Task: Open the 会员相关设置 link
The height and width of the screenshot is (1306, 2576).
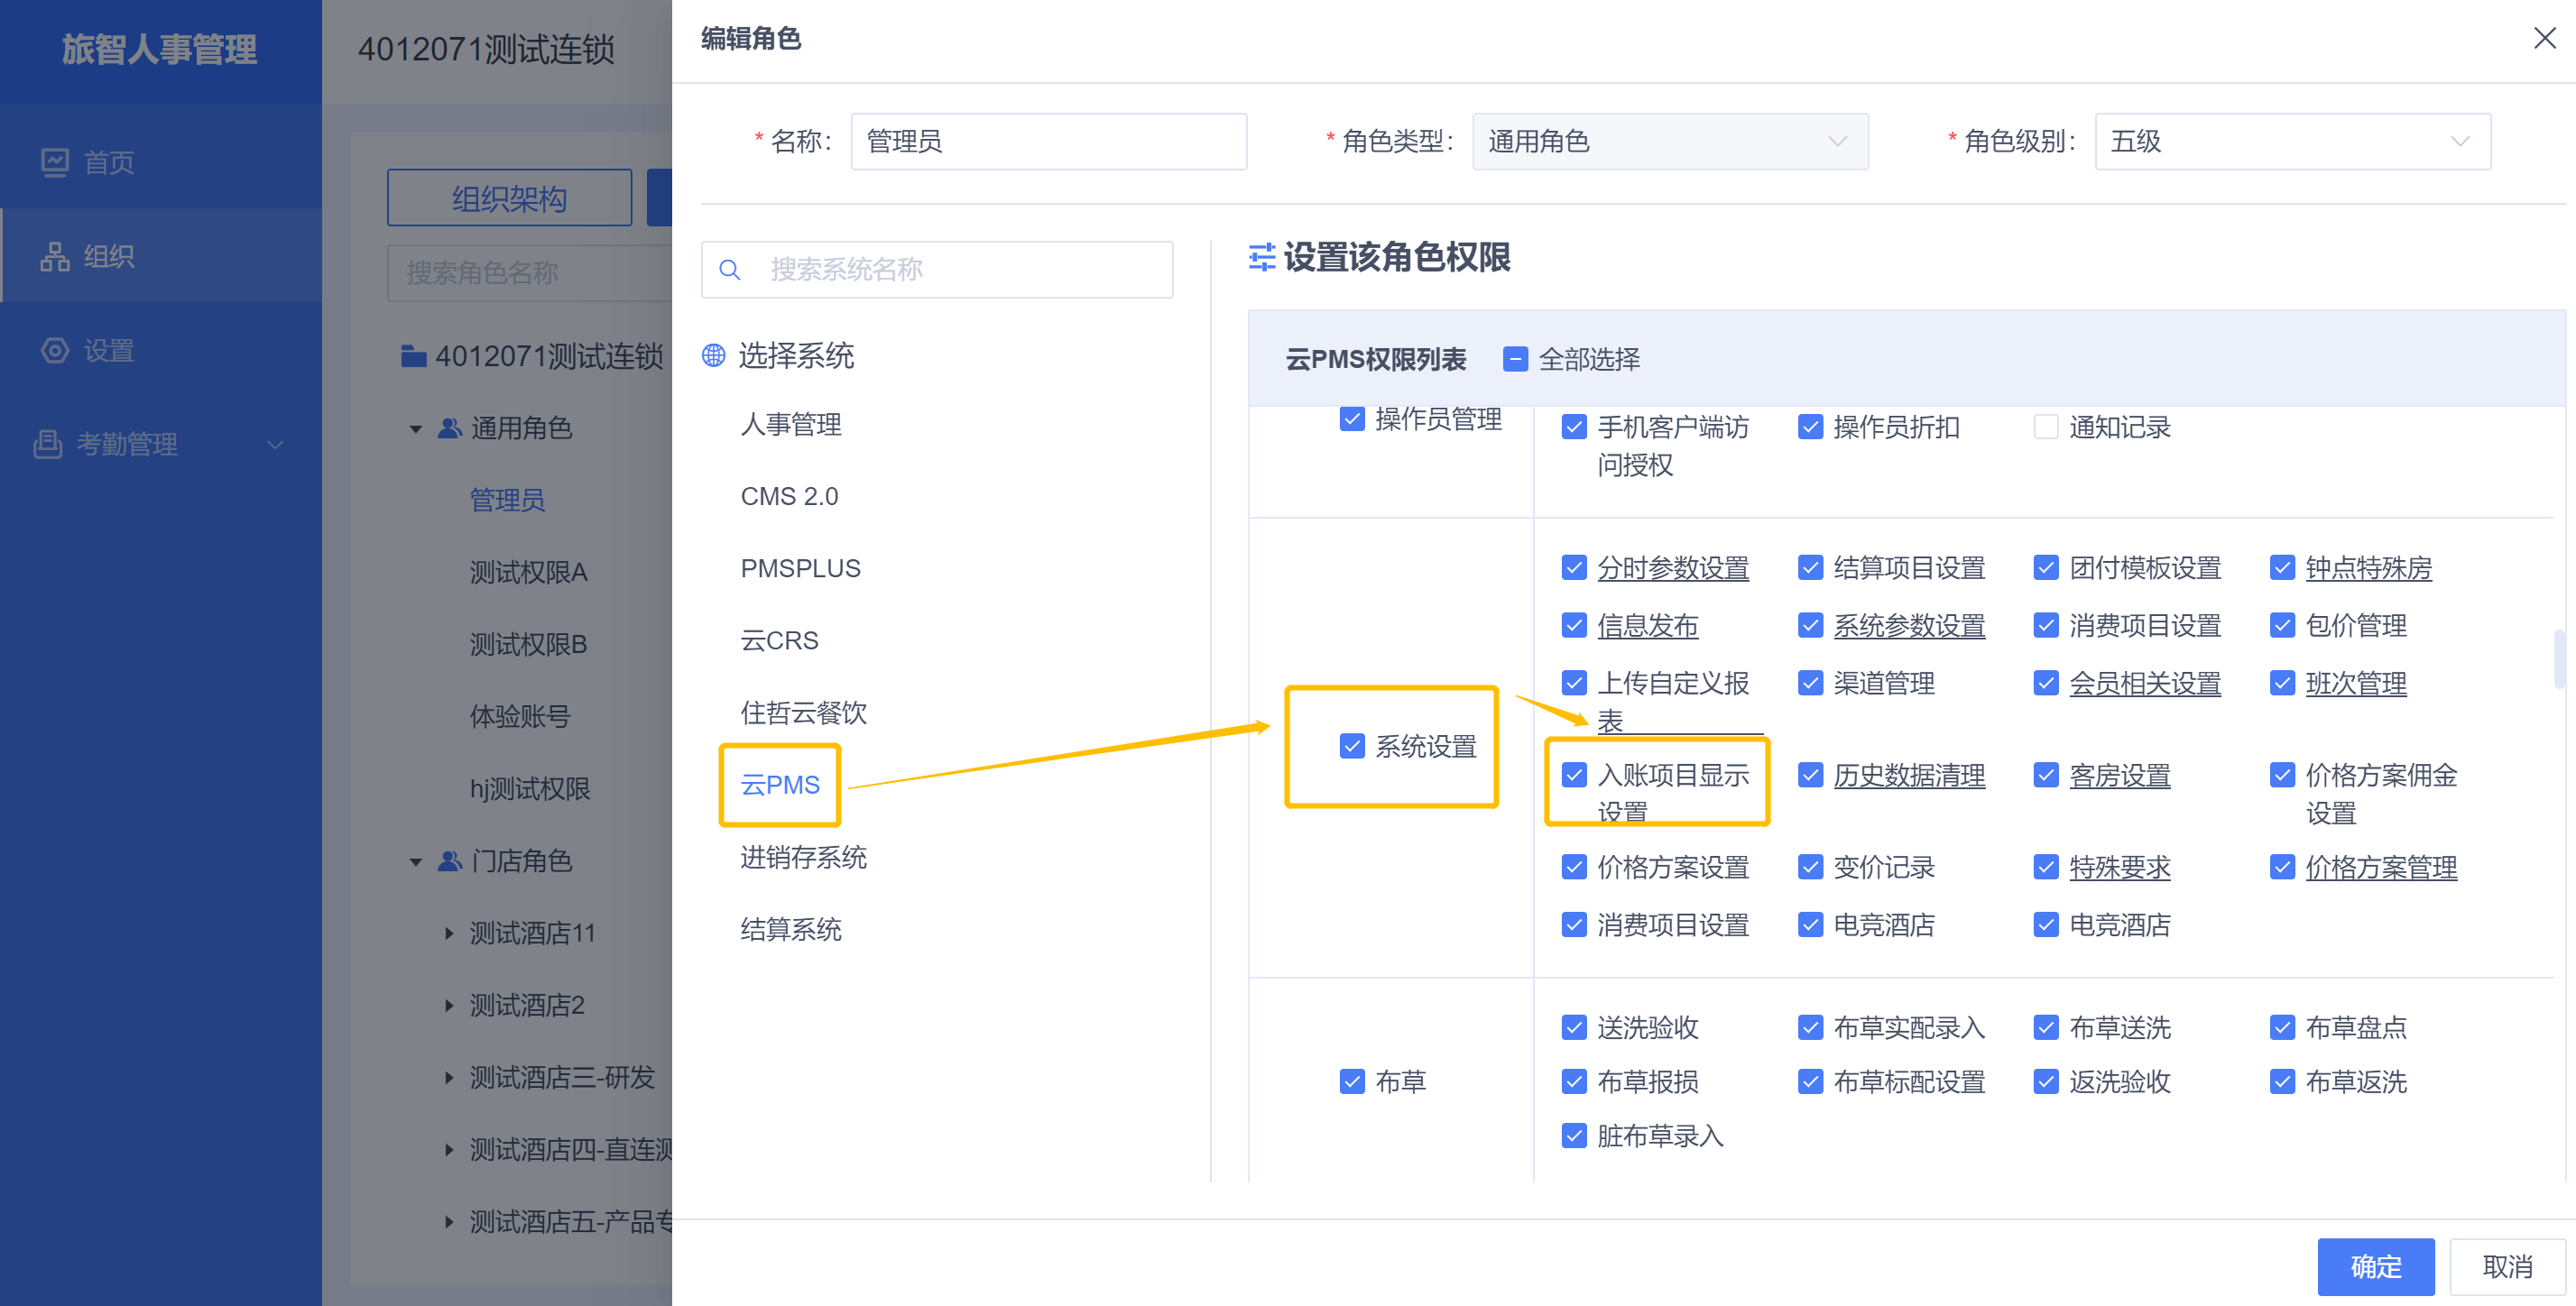Action: 2144,683
